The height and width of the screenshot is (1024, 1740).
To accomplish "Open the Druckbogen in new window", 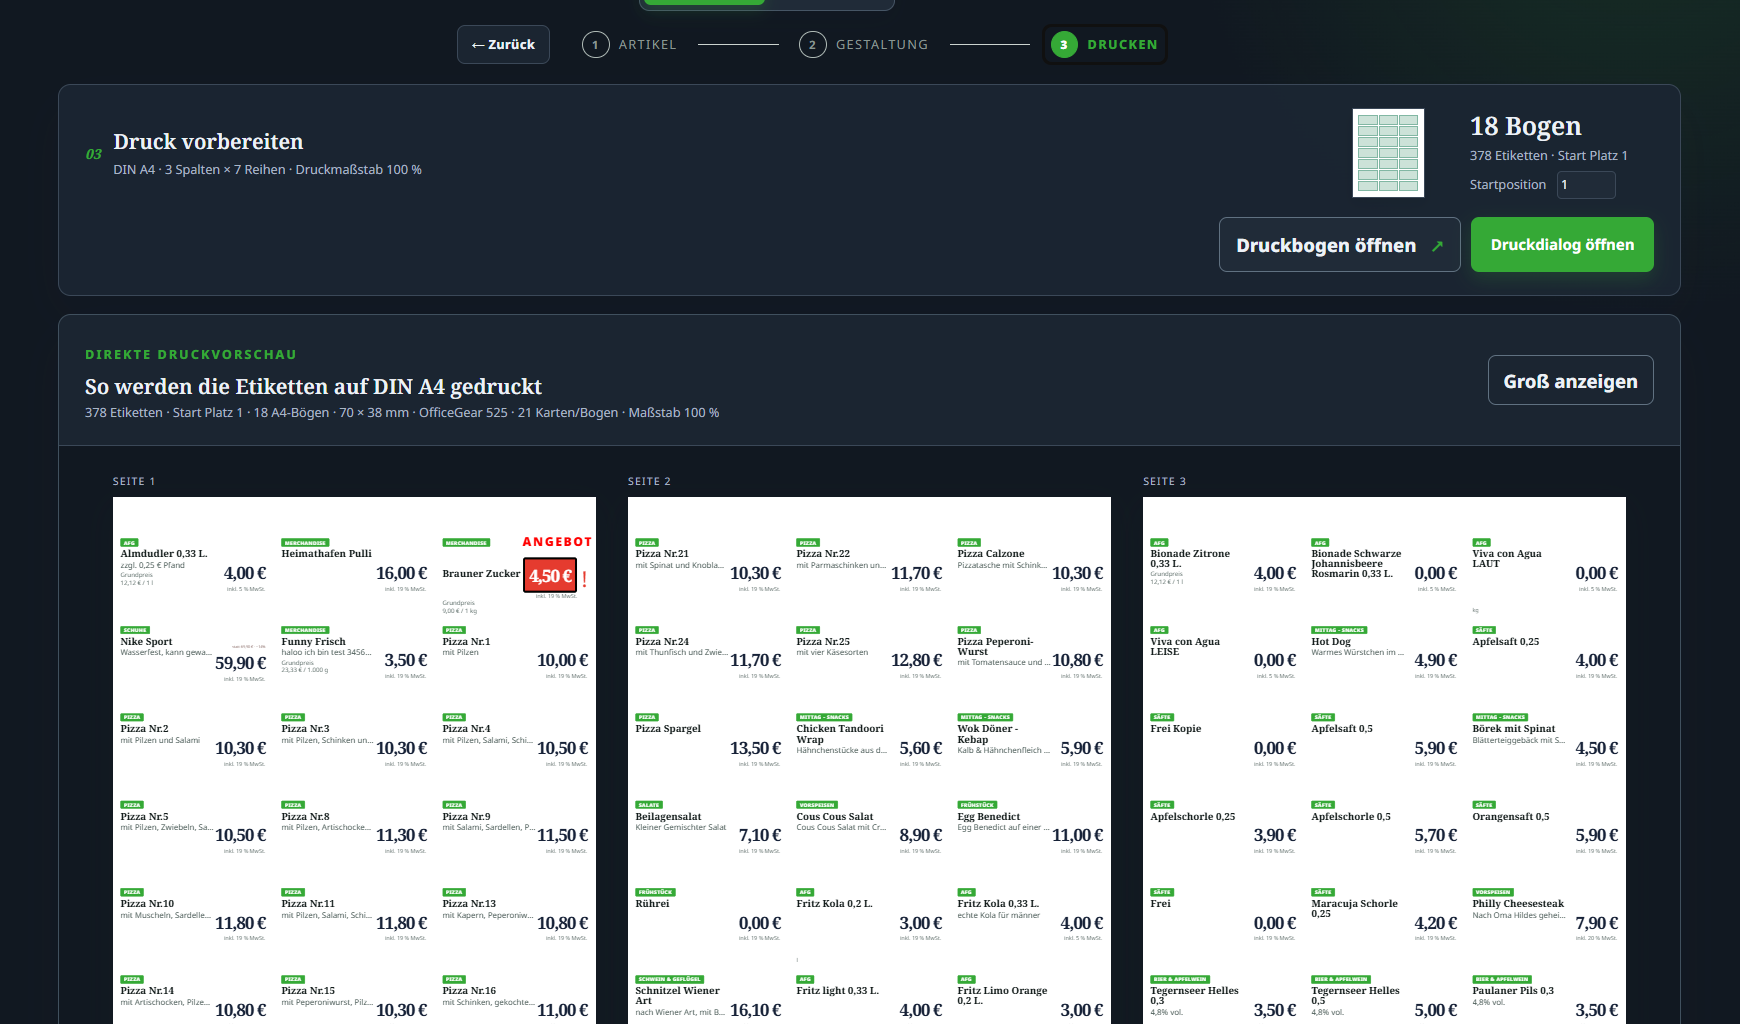I will coord(1340,245).
